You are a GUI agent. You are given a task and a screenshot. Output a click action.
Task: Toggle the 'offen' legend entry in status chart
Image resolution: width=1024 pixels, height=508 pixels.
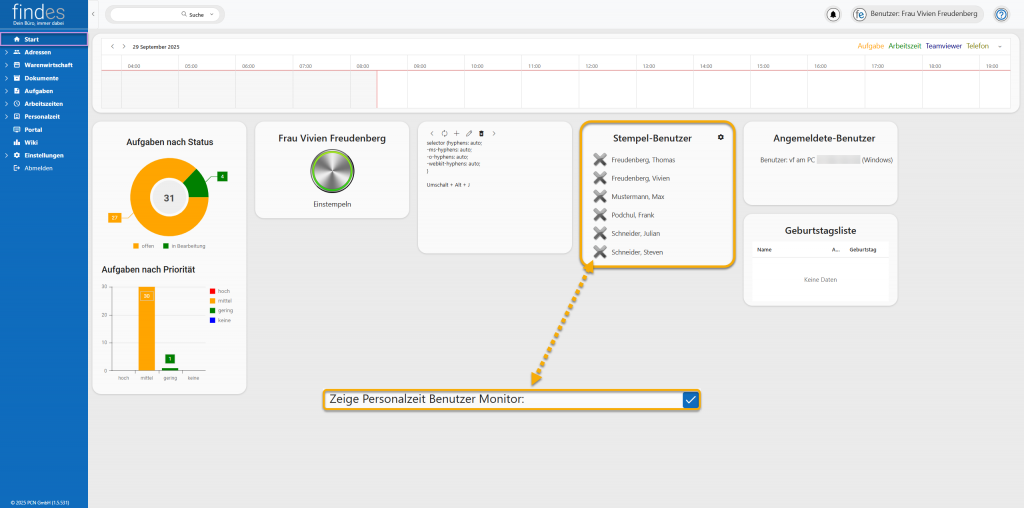pos(143,246)
